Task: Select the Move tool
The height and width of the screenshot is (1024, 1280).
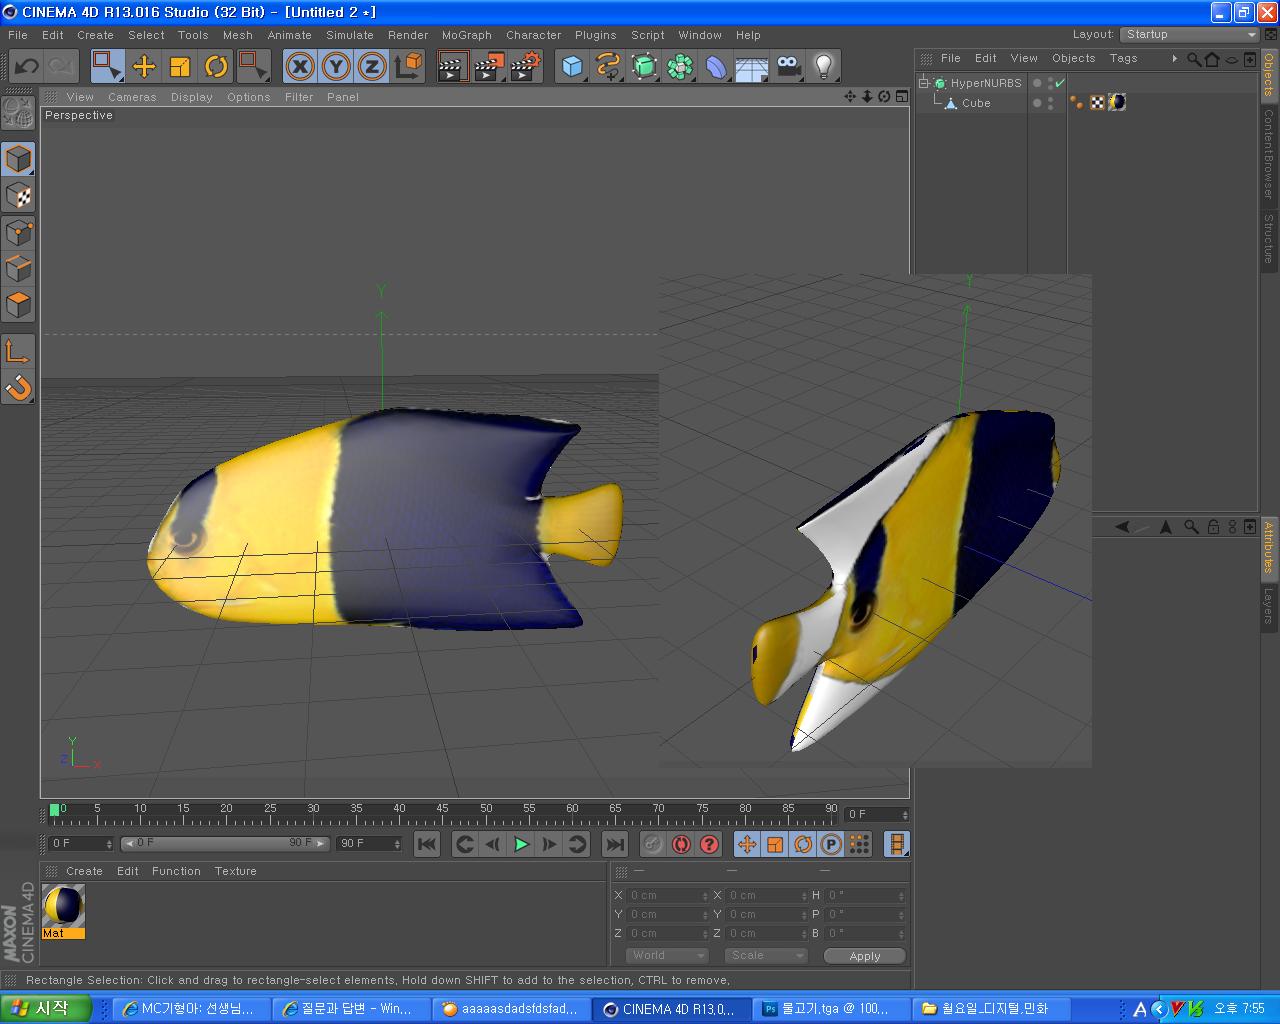Action: click(x=144, y=67)
